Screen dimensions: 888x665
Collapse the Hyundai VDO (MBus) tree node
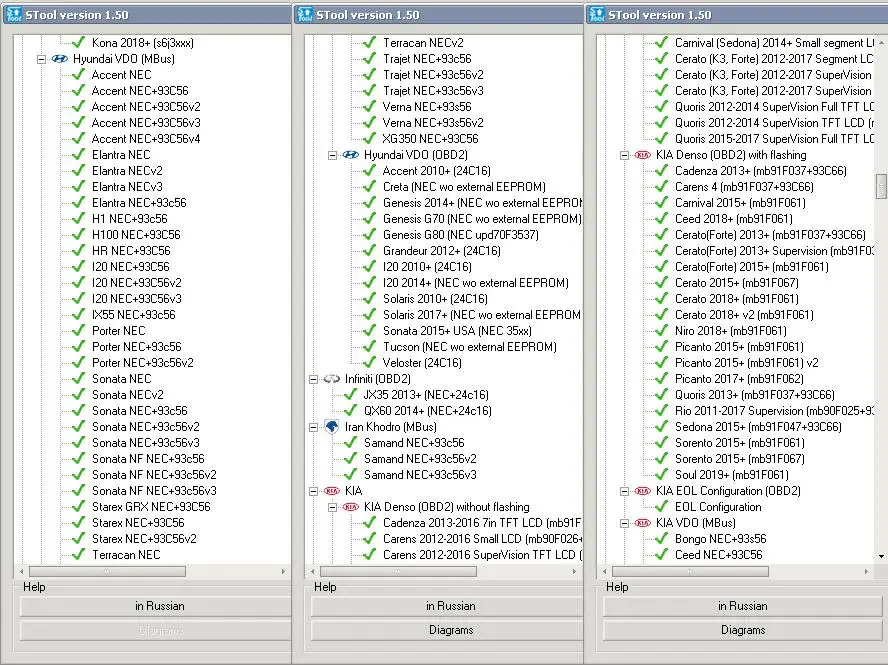(x=41, y=59)
